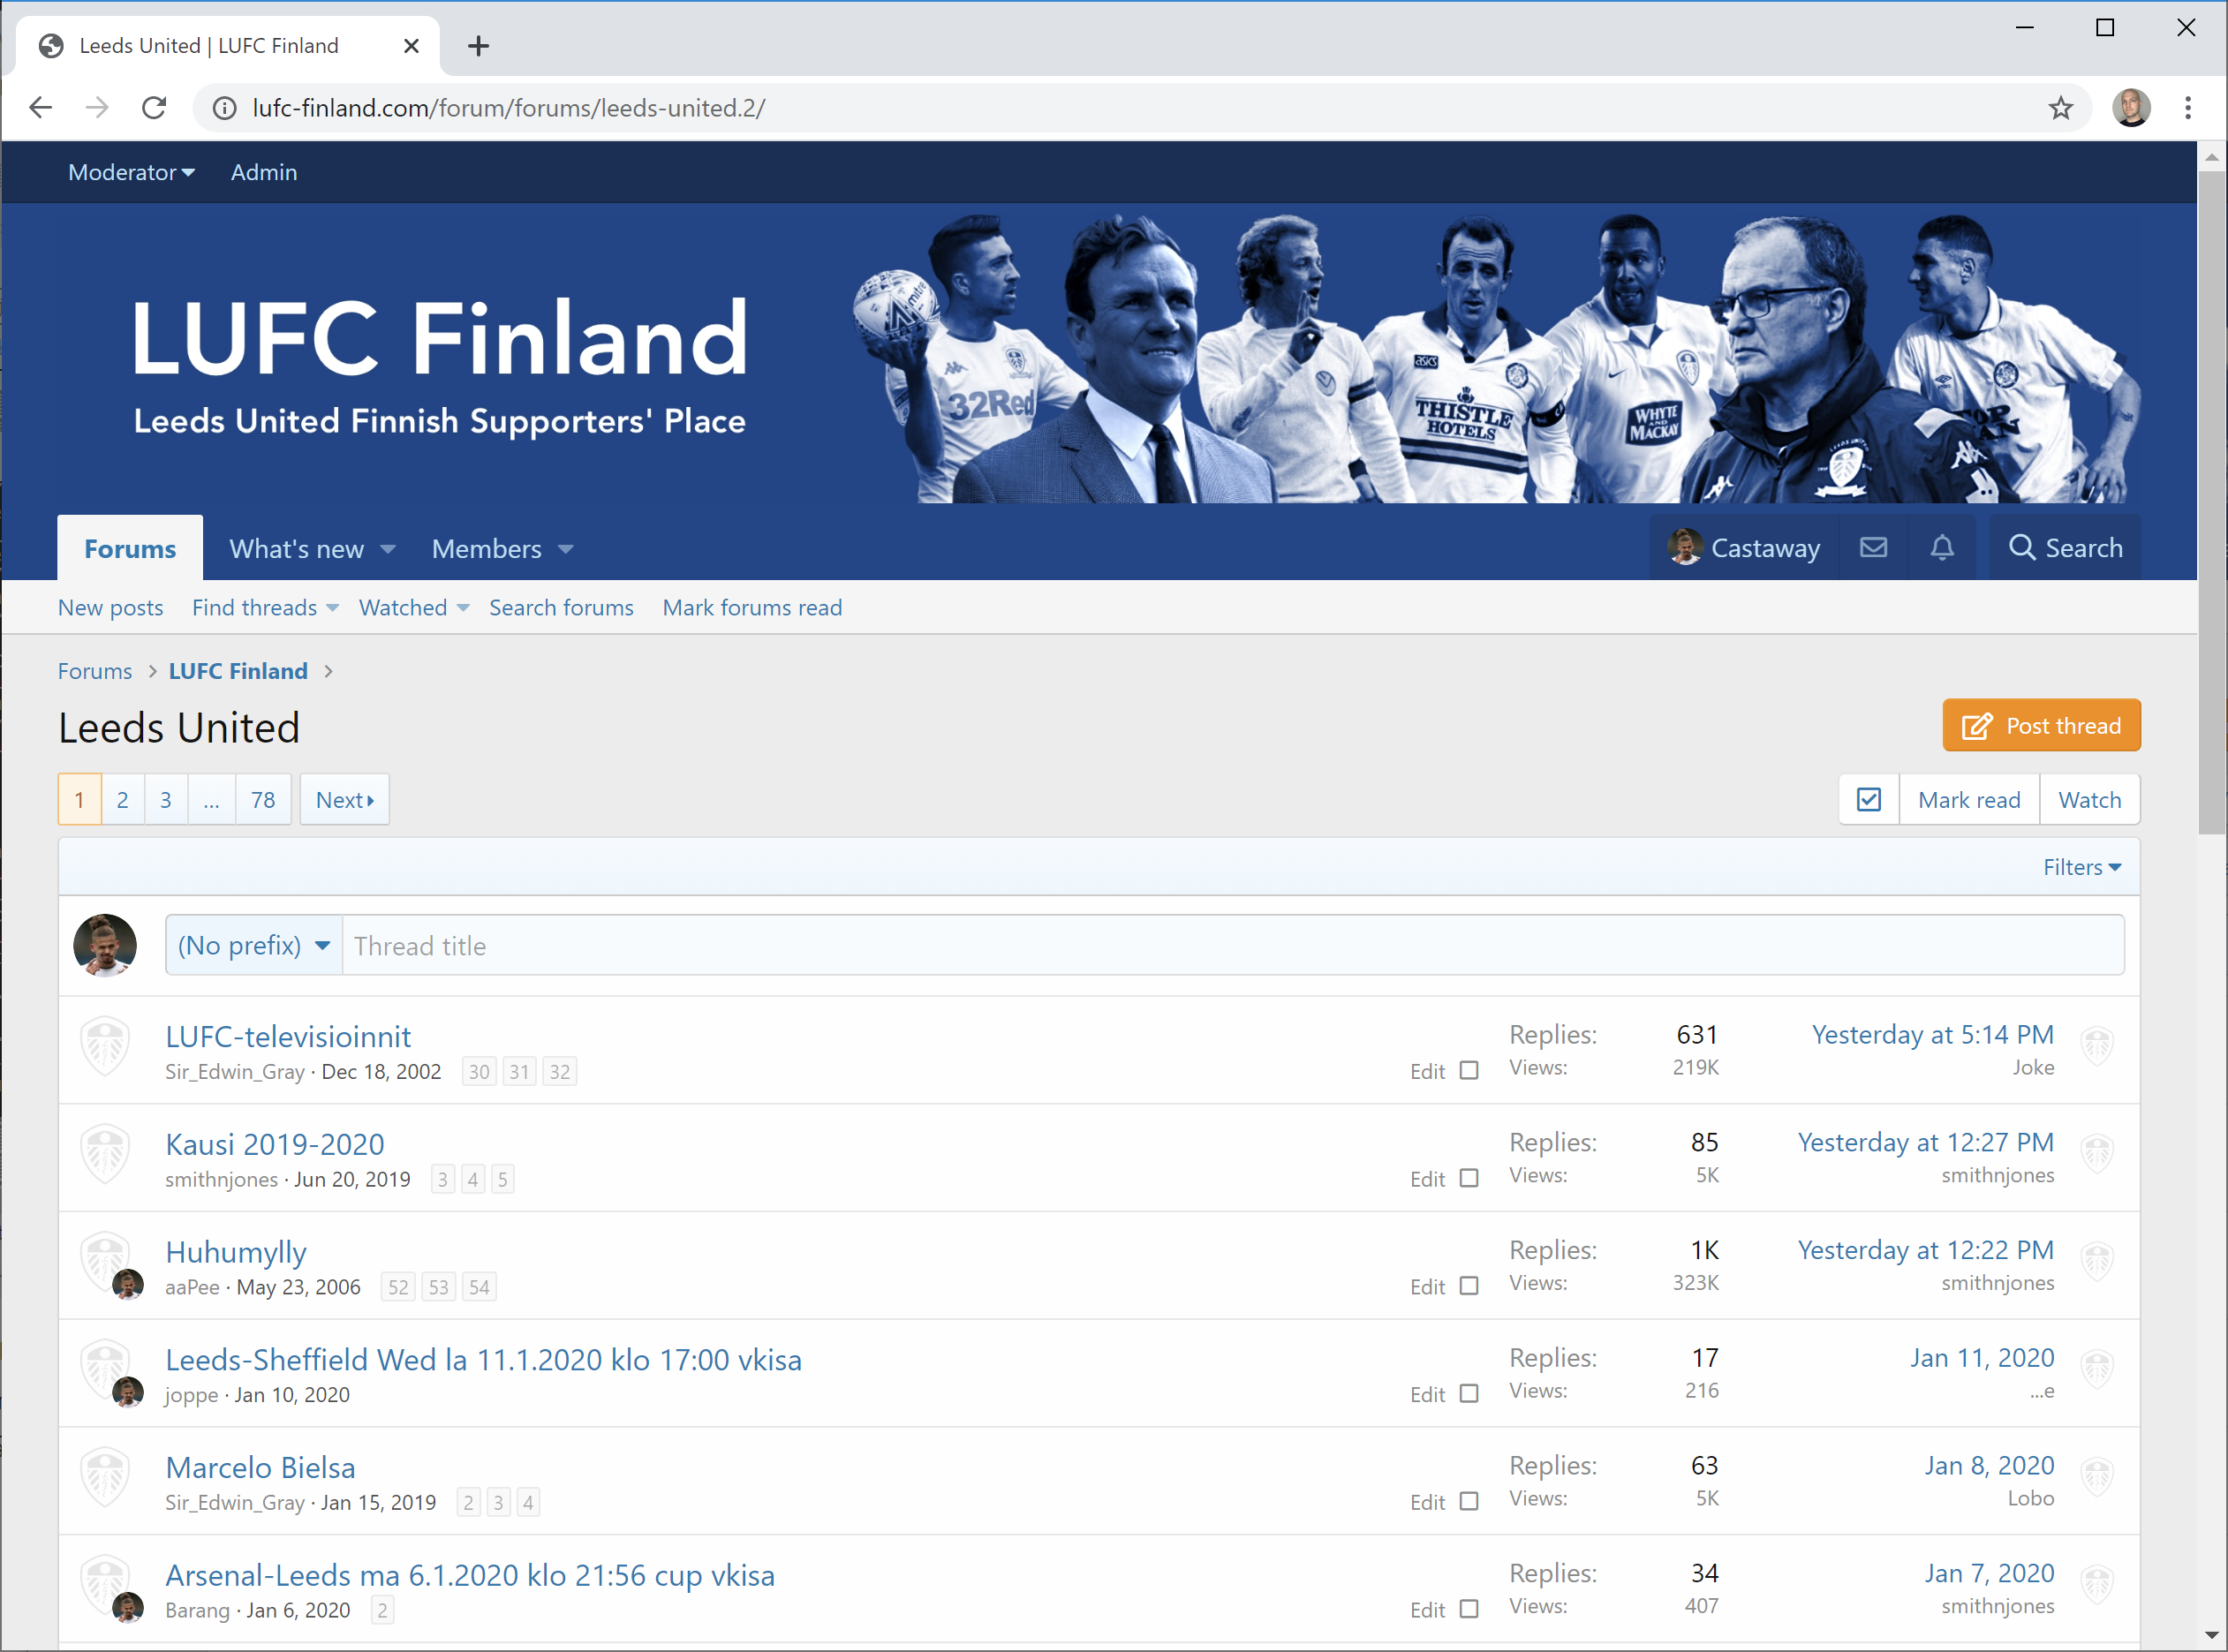2228x1652 pixels.
Task: Click the breadcrumb chevron after LUFC Finland
Action: point(328,671)
